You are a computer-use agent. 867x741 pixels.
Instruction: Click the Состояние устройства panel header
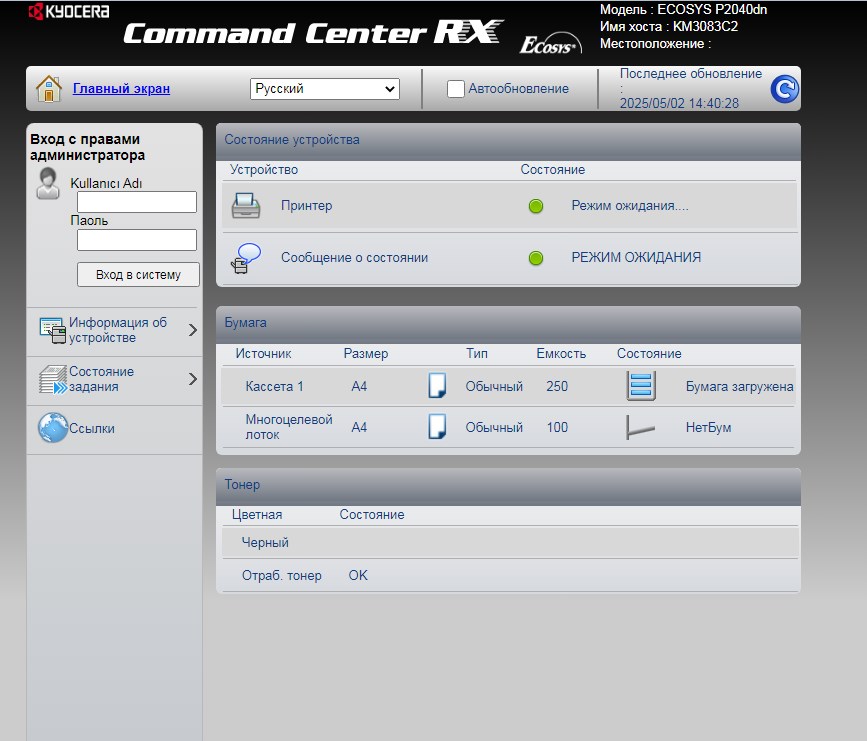[508, 140]
